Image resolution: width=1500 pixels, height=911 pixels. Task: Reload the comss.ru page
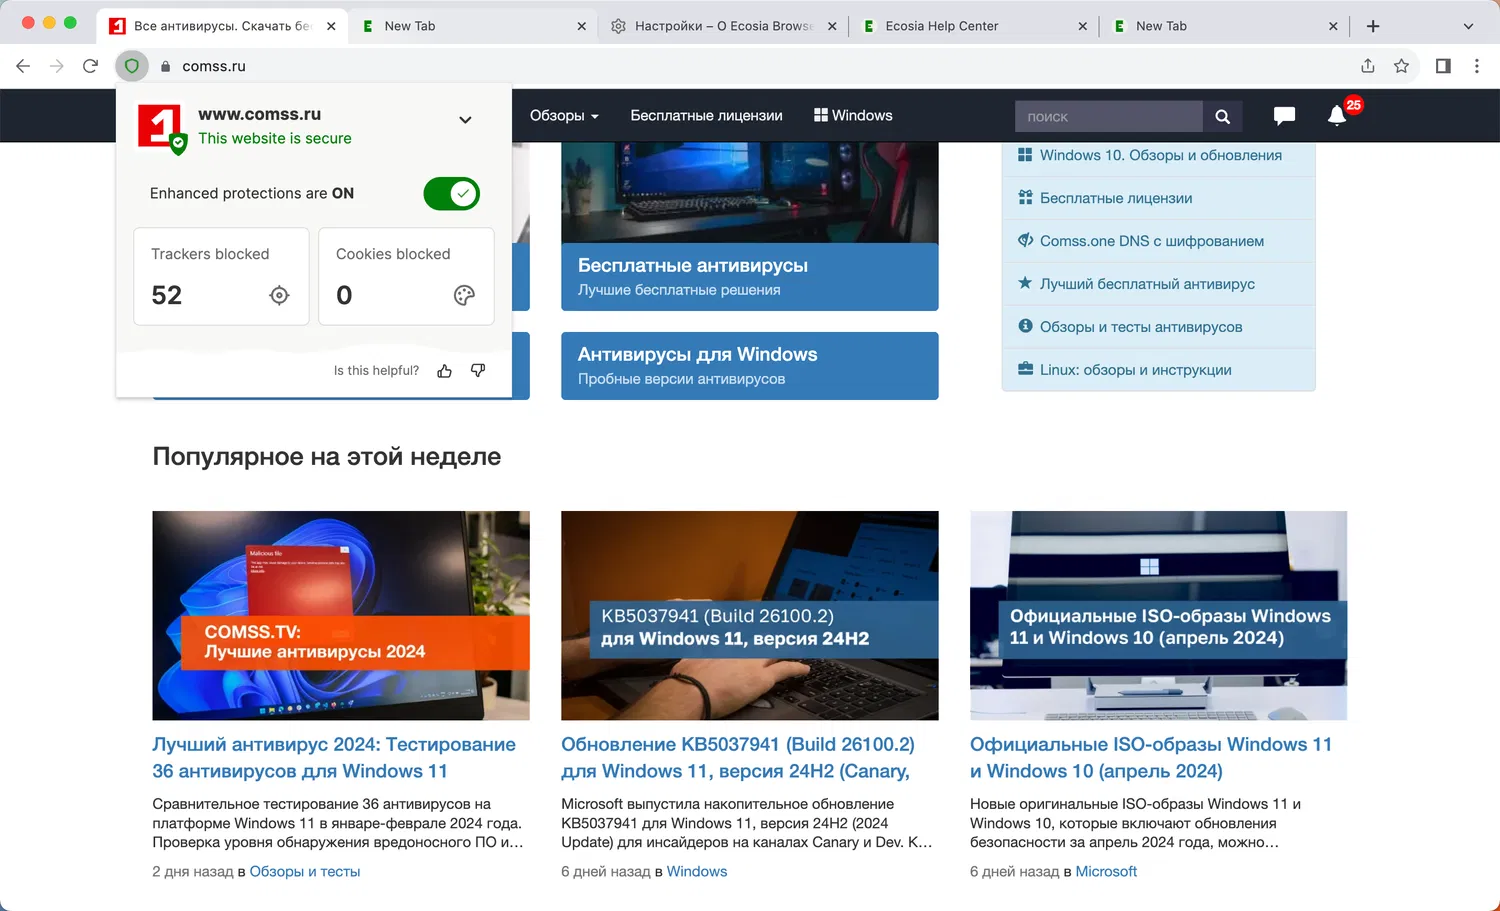click(90, 66)
